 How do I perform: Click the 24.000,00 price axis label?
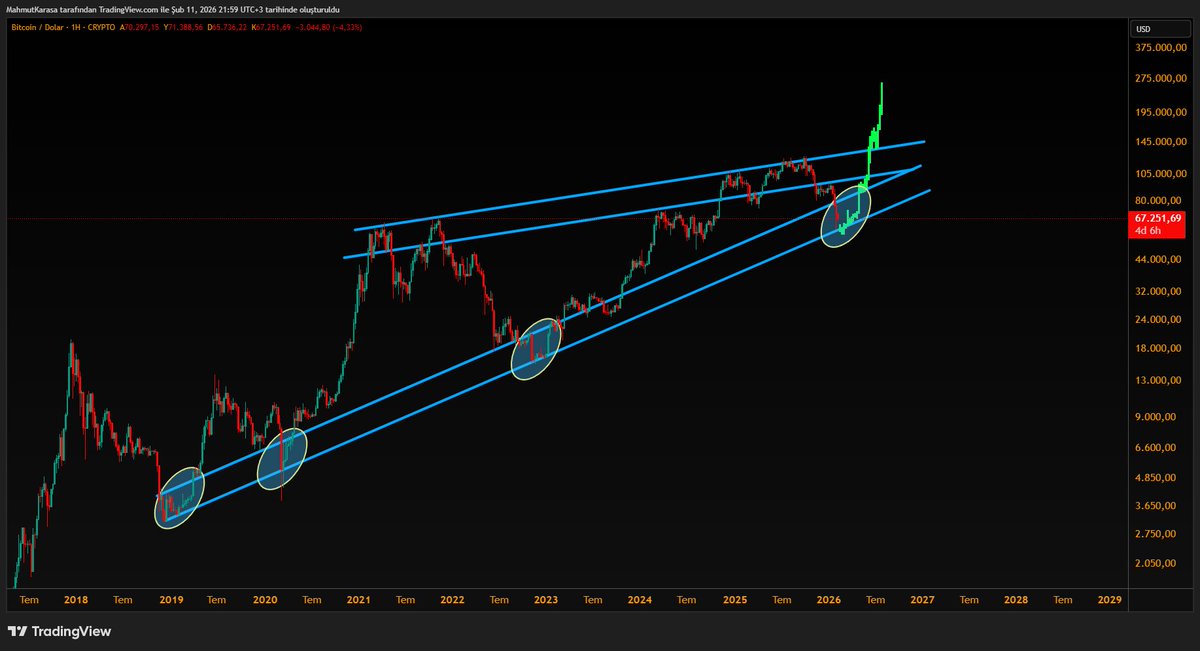tap(1160, 320)
